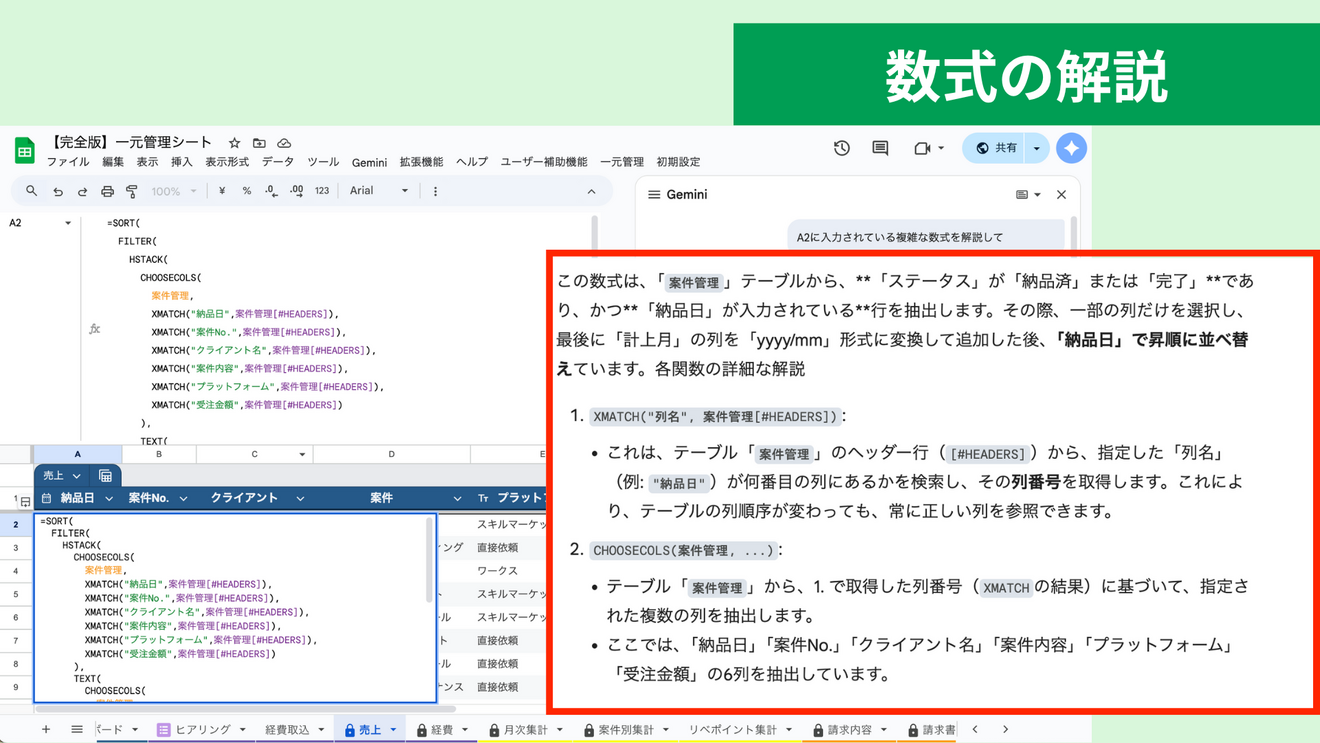The width and height of the screenshot is (1320, 743).
Task: Activate the paint format tool
Action: [132, 191]
